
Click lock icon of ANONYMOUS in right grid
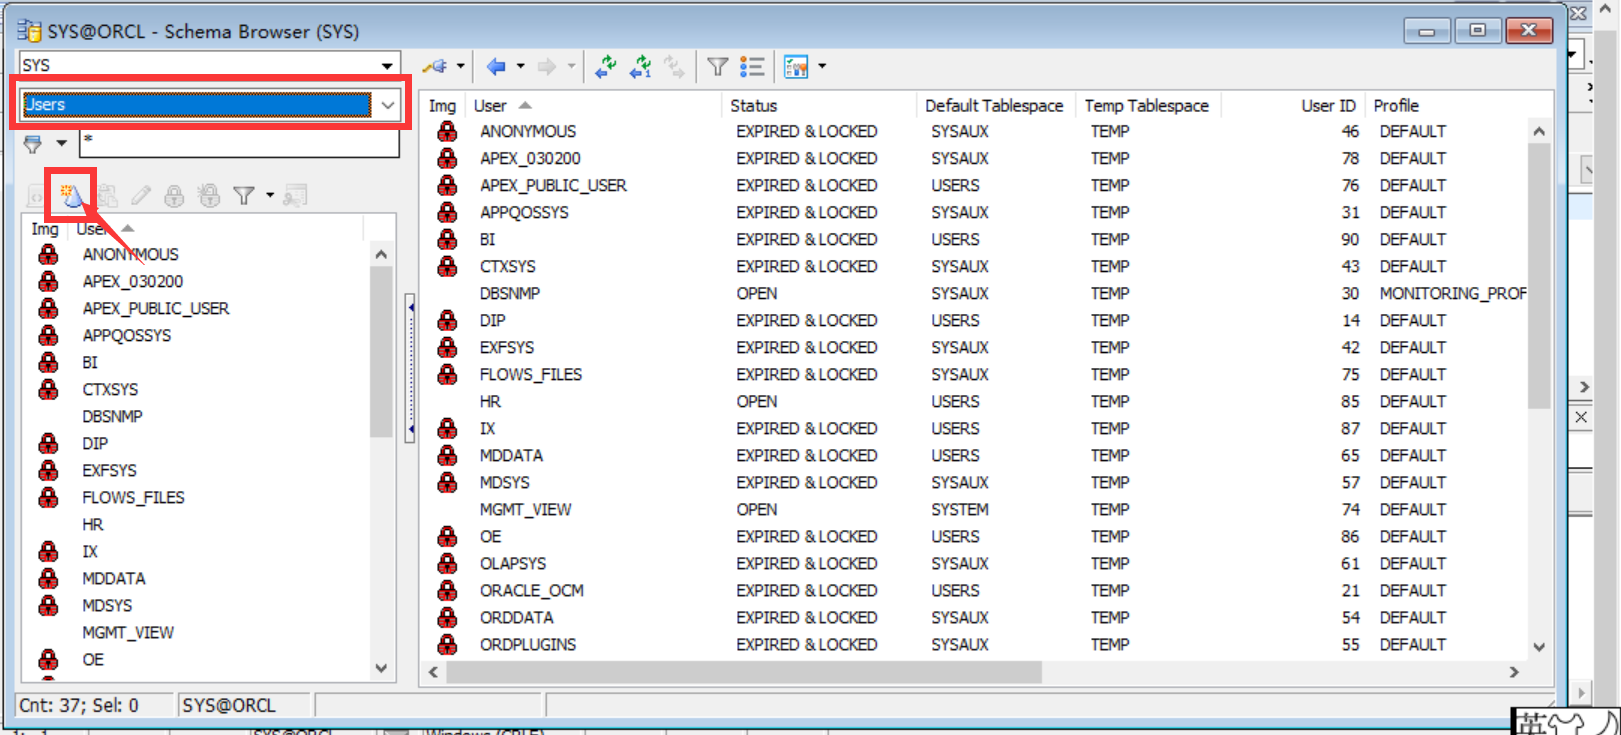tap(447, 132)
